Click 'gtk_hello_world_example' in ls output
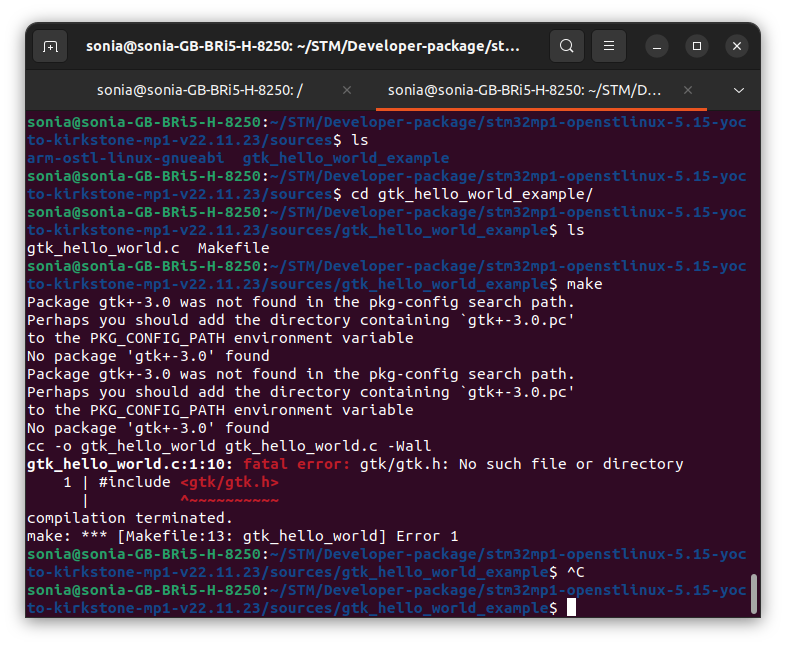The width and height of the screenshot is (786, 646). tap(346, 158)
